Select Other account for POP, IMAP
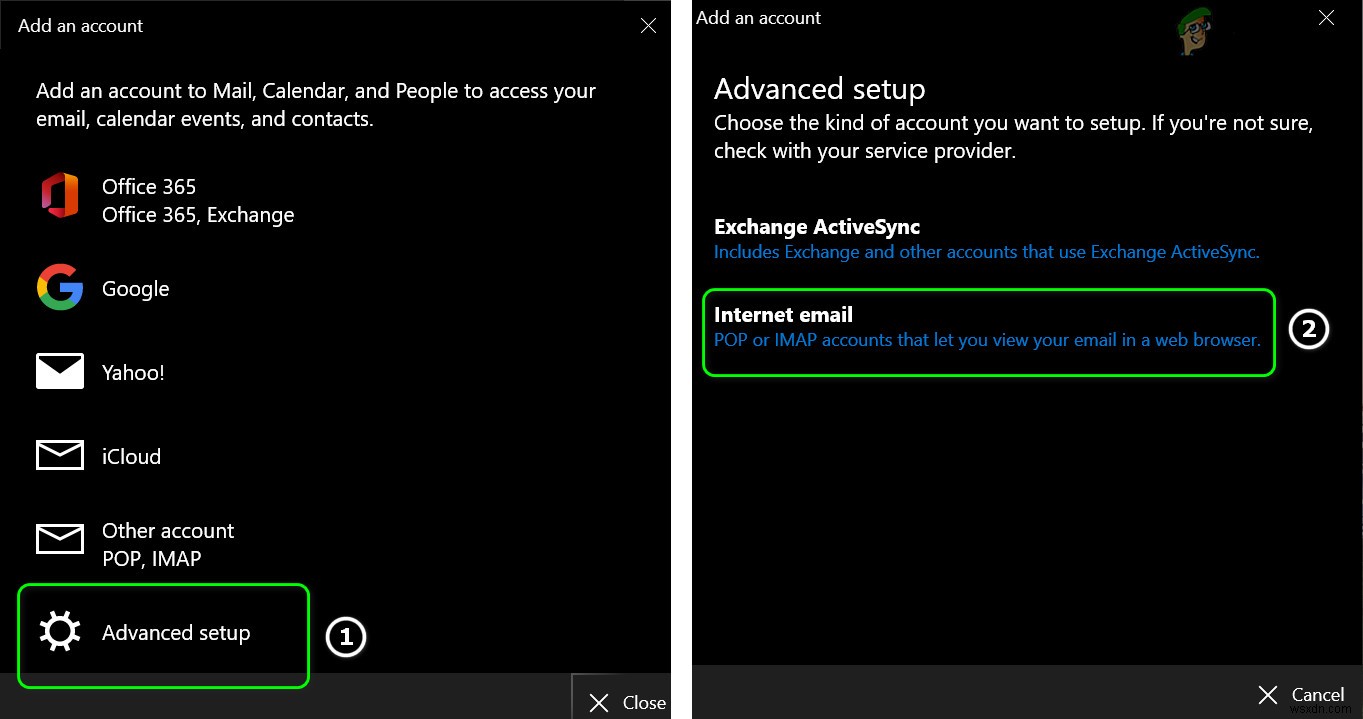The width and height of the screenshot is (1363, 719). click(x=167, y=543)
